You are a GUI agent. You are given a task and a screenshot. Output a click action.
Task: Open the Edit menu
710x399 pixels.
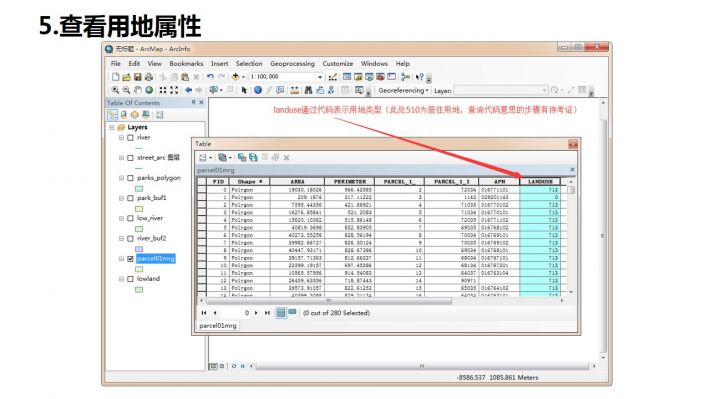tap(134, 64)
